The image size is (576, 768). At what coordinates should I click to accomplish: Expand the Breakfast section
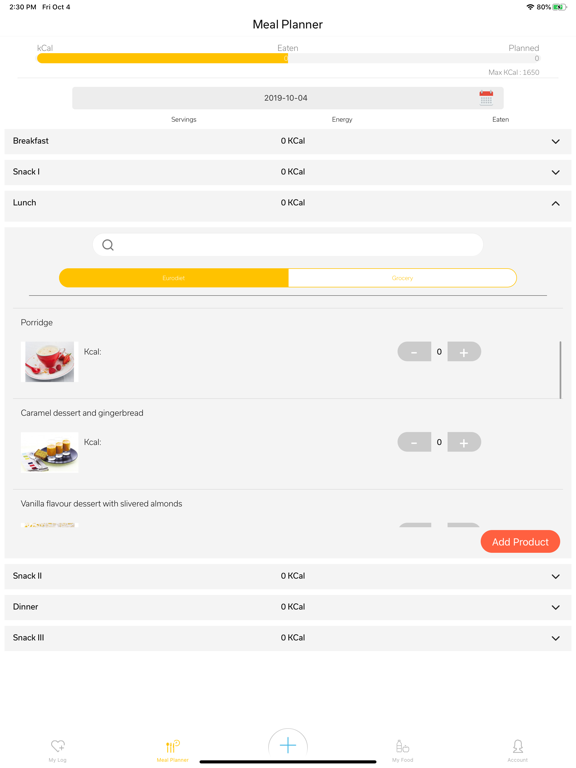coord(288,141)
